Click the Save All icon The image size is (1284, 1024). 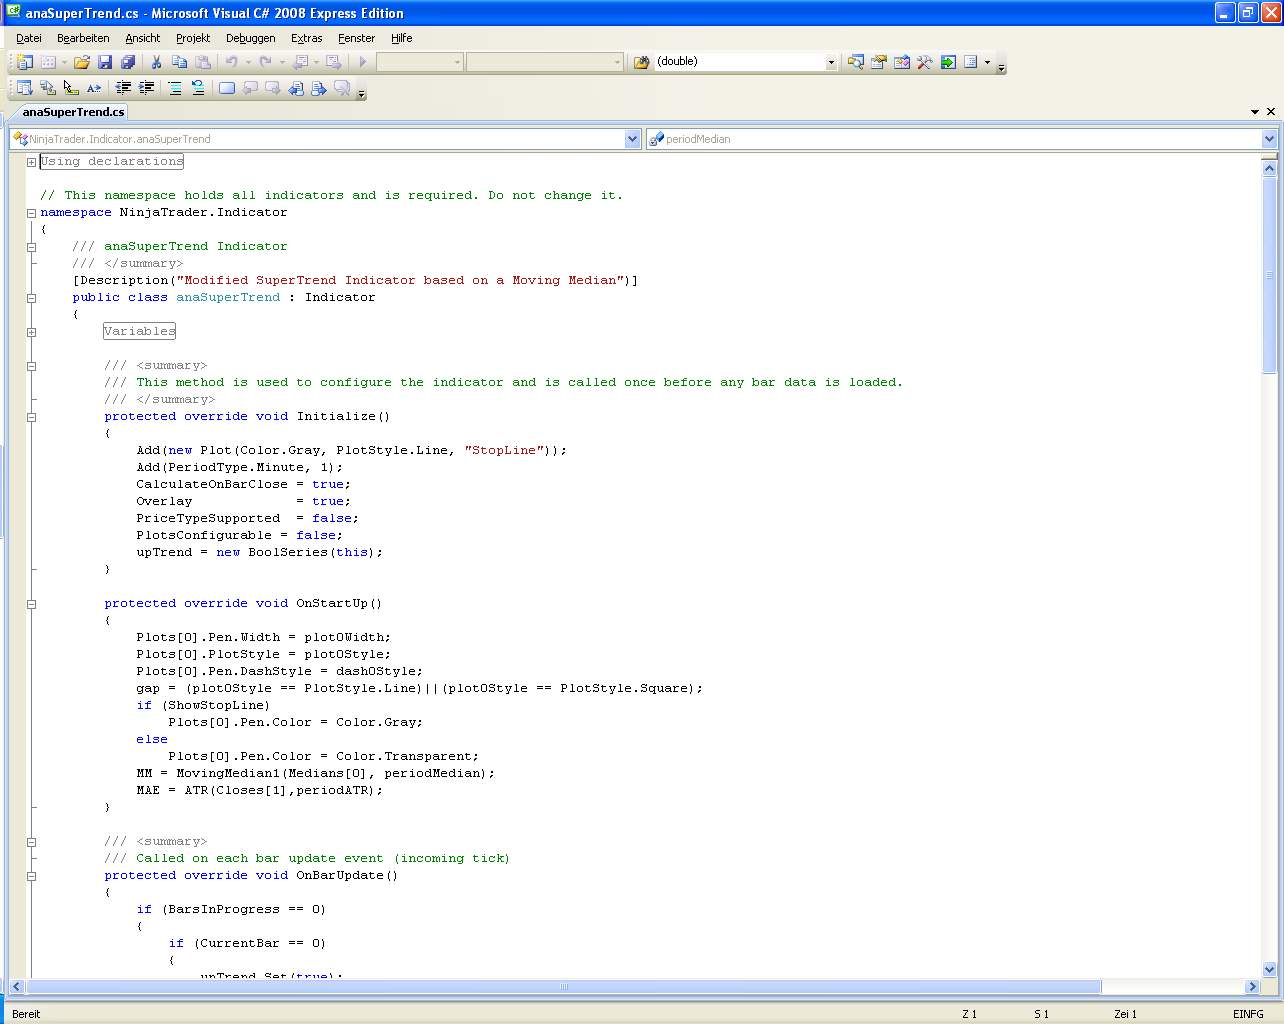[x=128, y=62]
